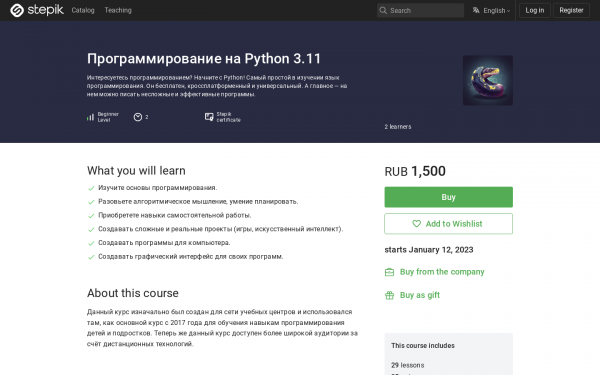Click checkmark beside 'Приобретете навыки самостоятельной работы'
This screenshot has width=600, height=375.
tap(91, 216)
